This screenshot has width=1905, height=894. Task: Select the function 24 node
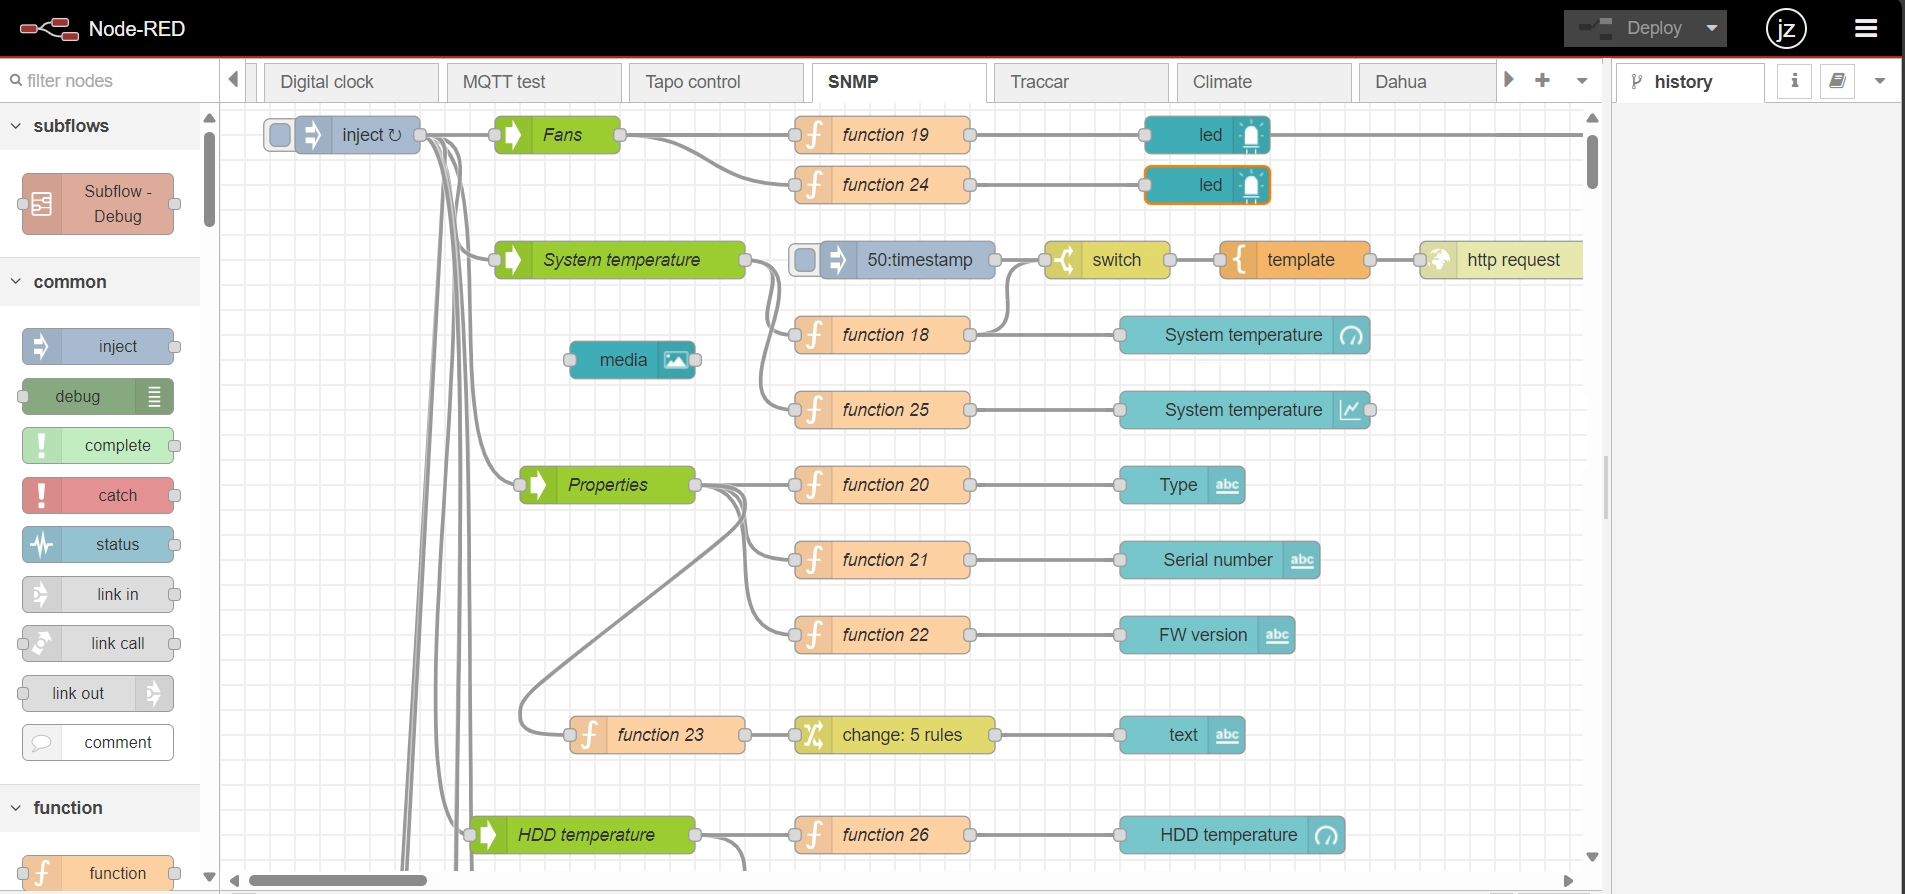pyautogui.click(x=882, y=185)
